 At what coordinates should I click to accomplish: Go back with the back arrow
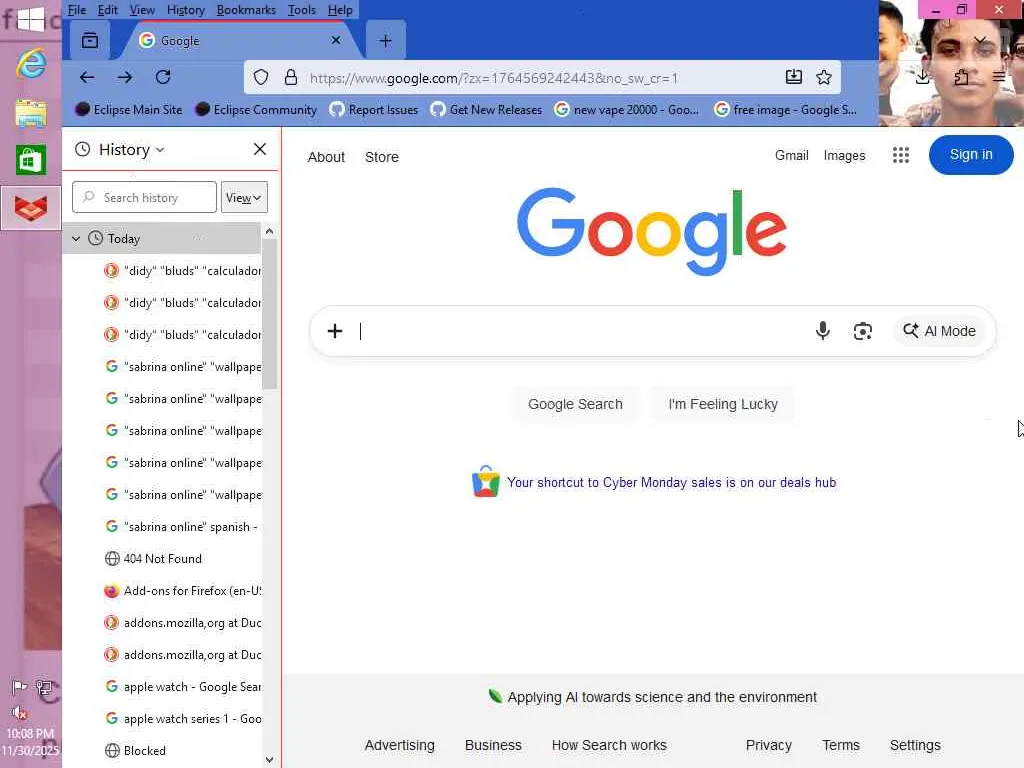coord(87,78)
